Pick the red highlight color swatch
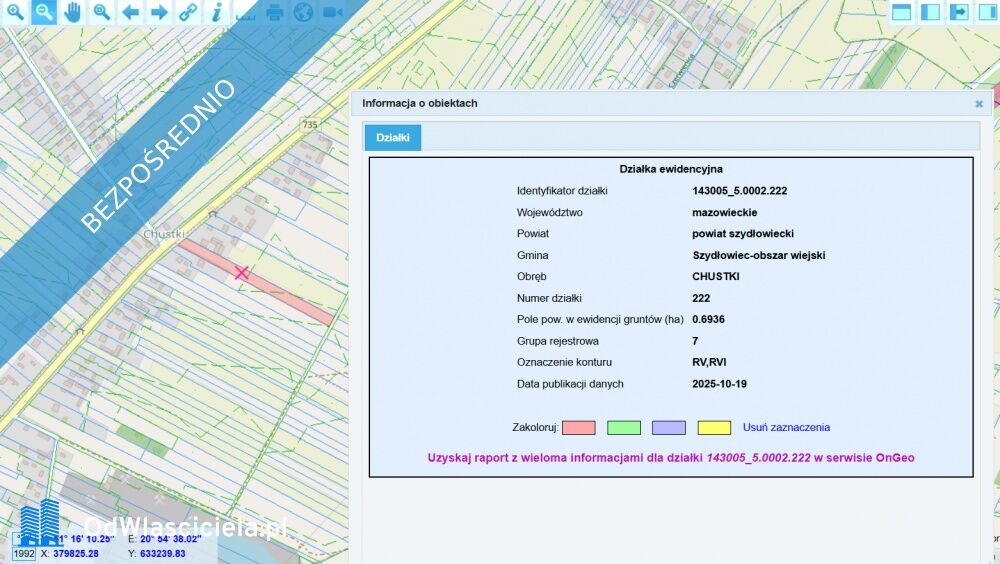 point(579,427)
